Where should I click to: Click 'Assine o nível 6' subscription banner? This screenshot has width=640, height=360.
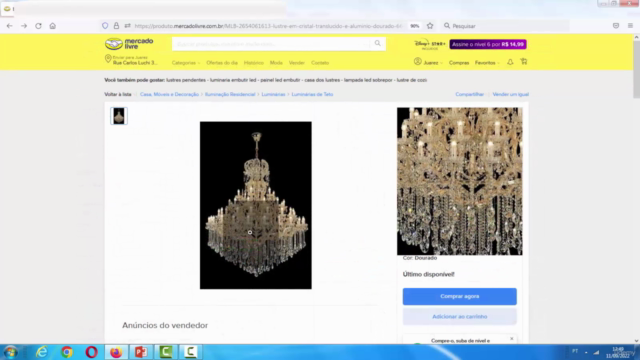(488, 44)
